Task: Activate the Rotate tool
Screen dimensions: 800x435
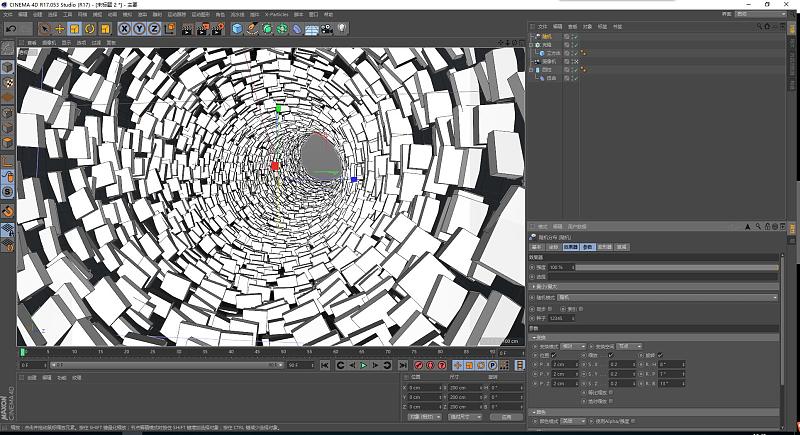Action: [90, 29]
